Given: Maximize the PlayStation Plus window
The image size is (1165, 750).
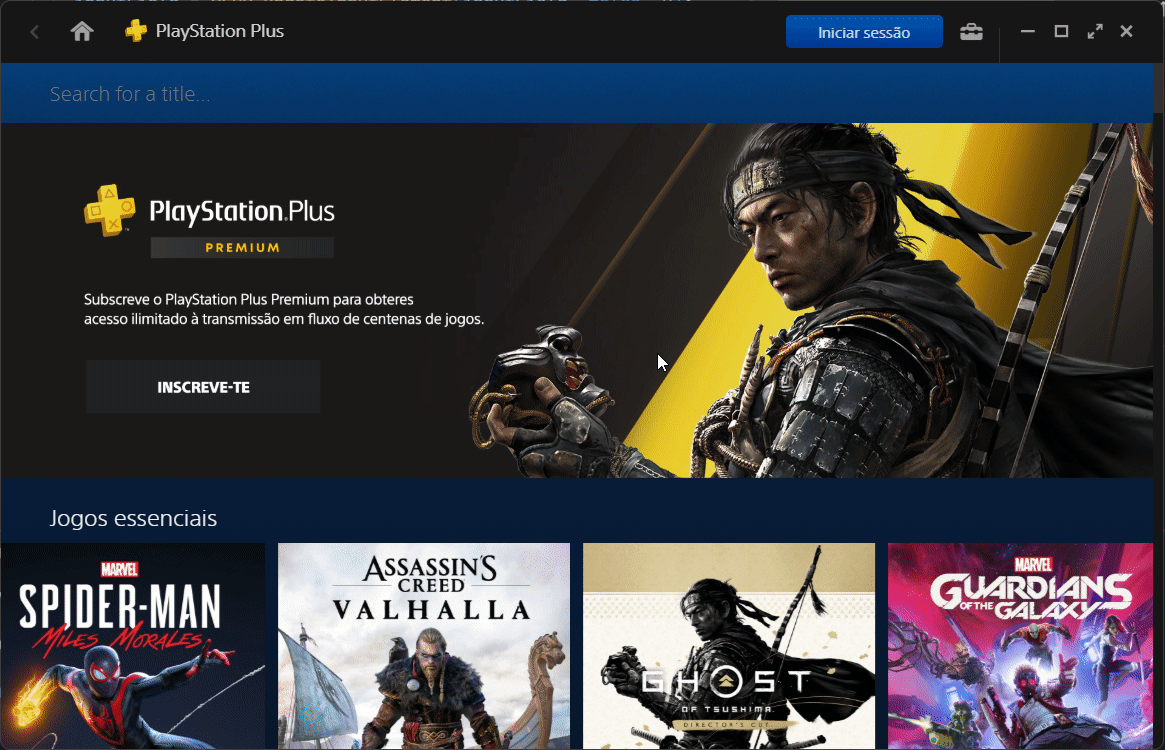Looking at the screenshot, I should (1061, 31).
